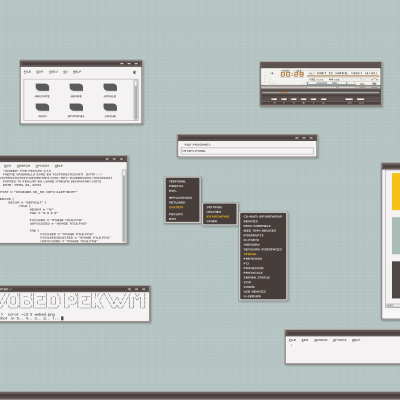Screen dimensions: 400x400
Task: Click the eject button in media player
Action: [323, 99]
